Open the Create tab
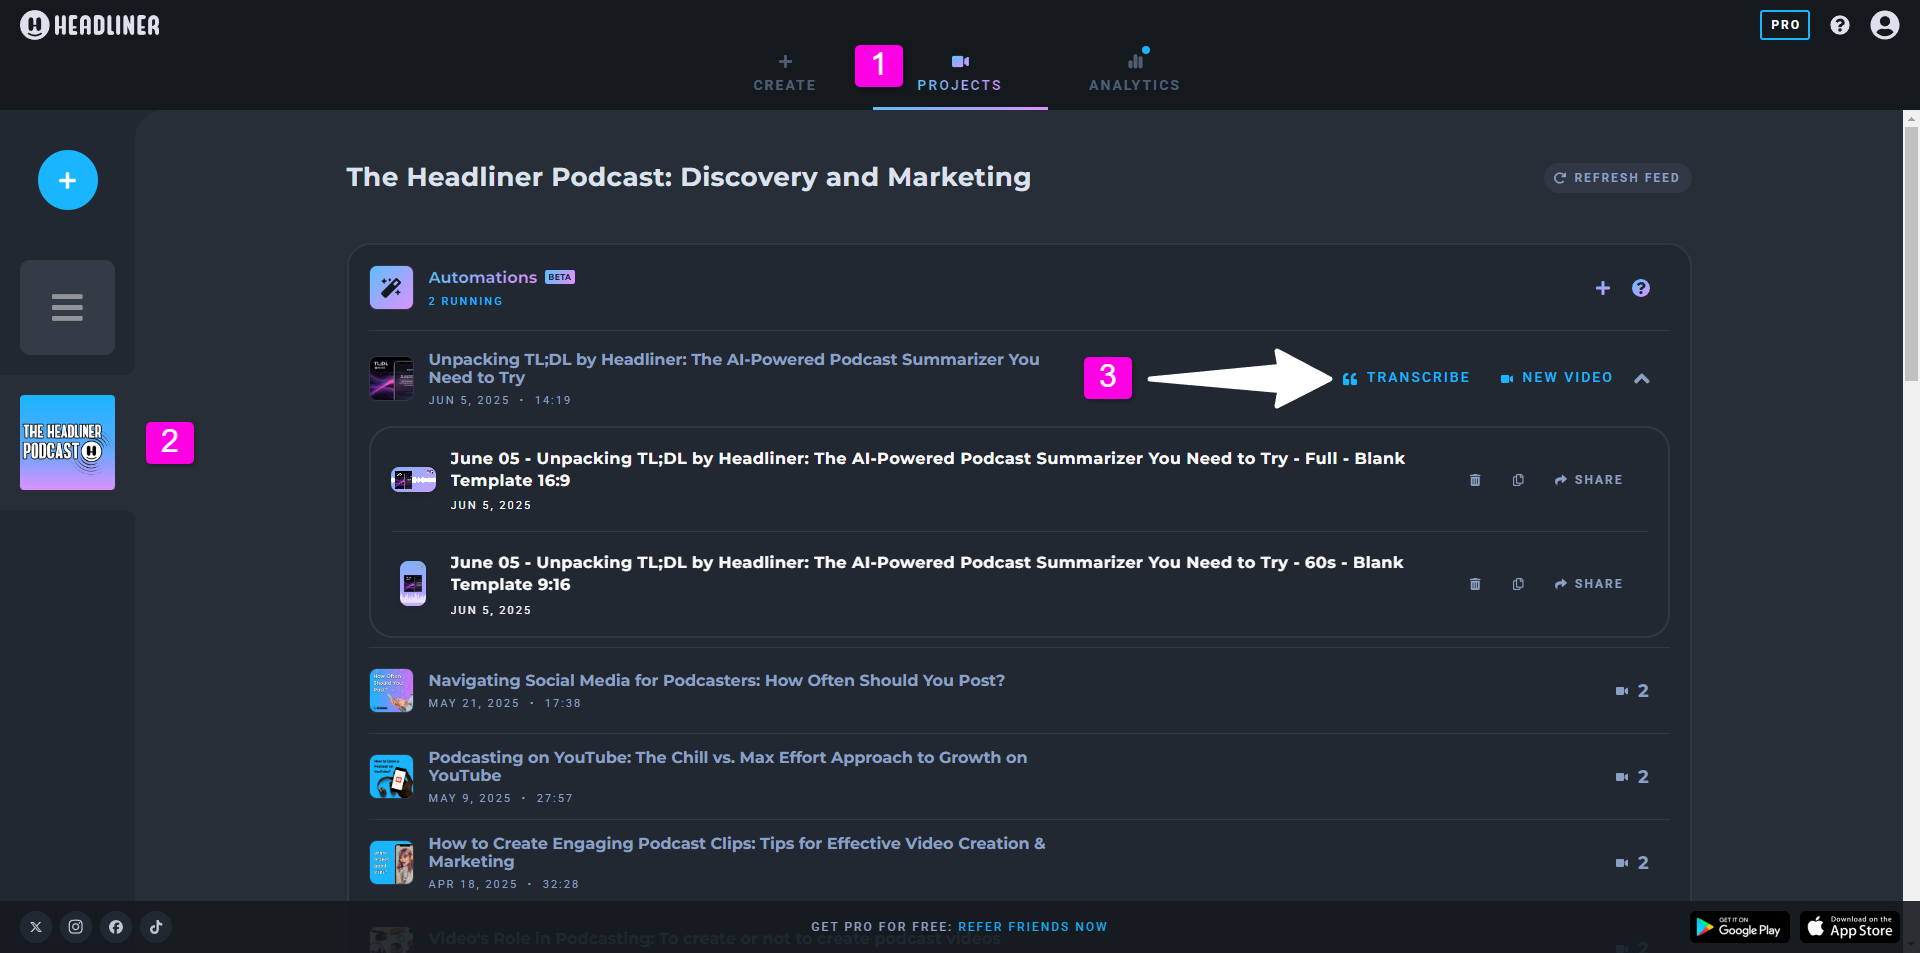The height and width of the screenshot is (953, 1920). [784, 73]
